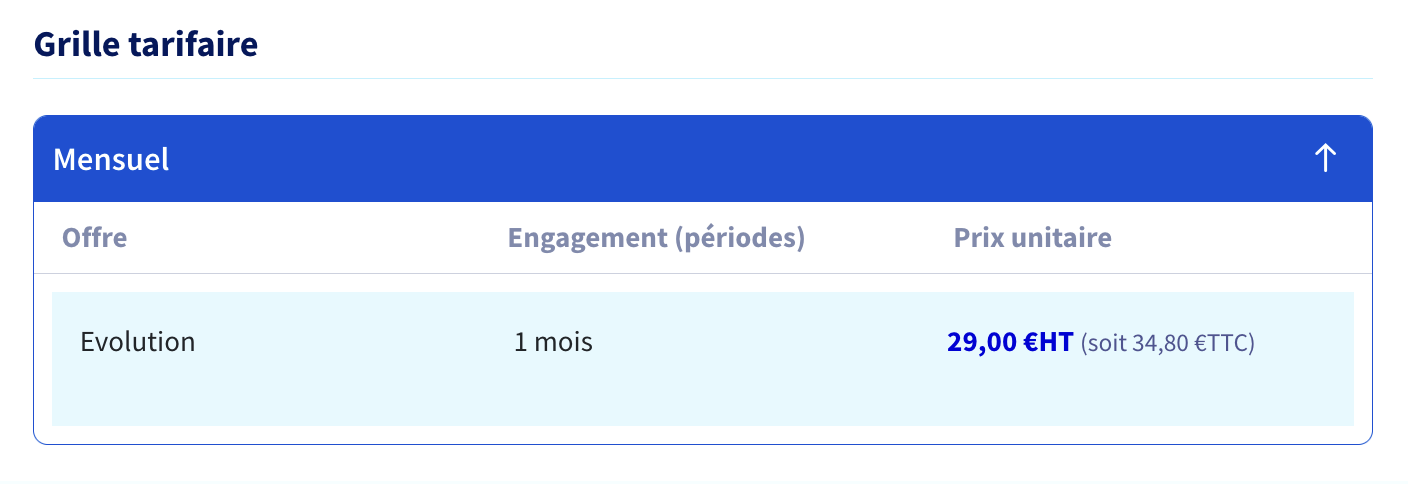Viewport: 1408px width, 484px height.
Task: Click the empty space right of Prix unitaire
Action: (x=1240, y=238)
